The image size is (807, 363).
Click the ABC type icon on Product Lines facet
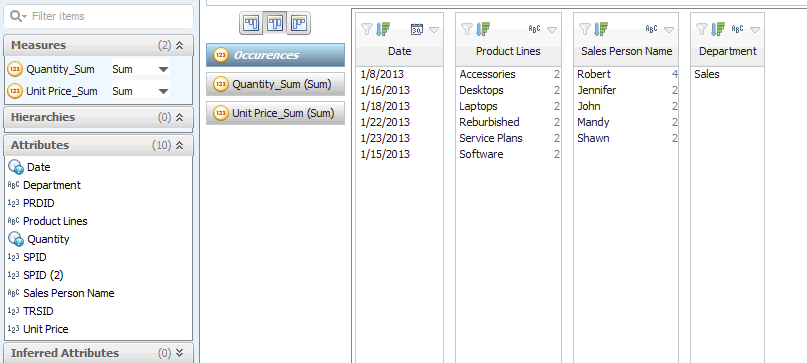click(535, 29)
